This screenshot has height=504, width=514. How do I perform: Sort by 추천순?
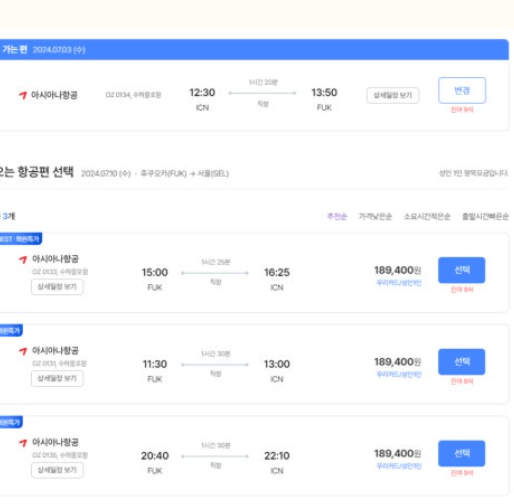coord(337,216)
